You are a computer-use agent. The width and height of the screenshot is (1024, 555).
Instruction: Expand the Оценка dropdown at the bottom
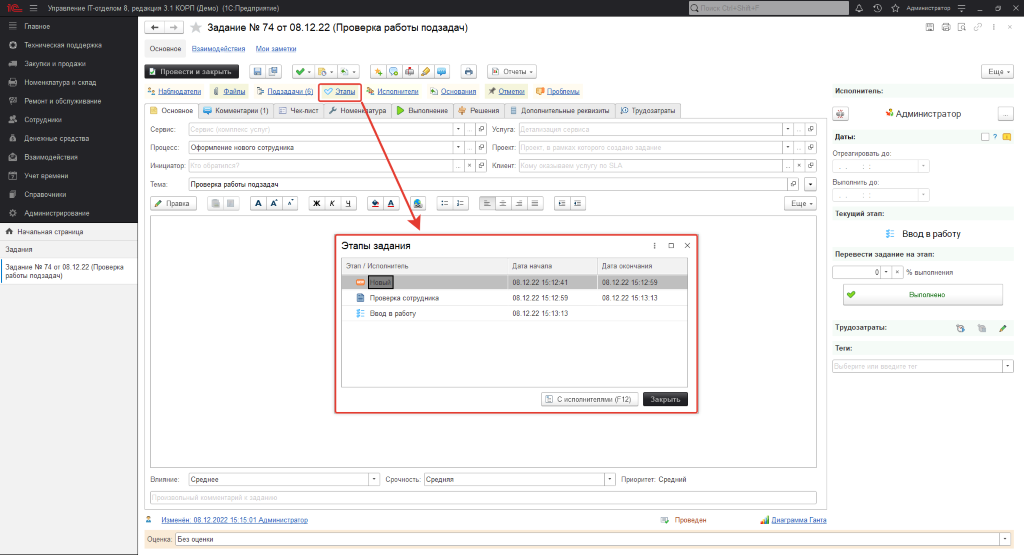(1008, 539)
